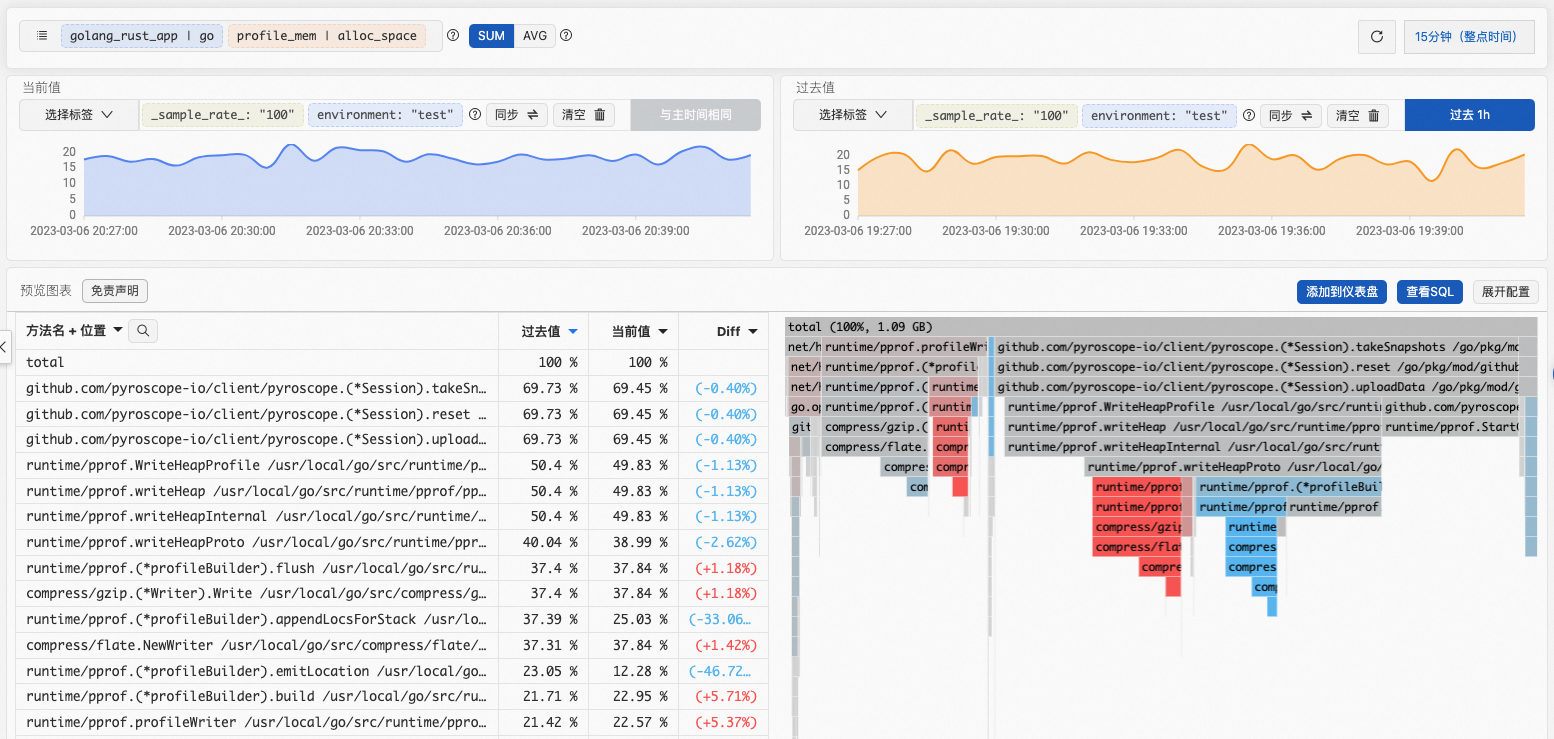Click red compress/gzip bar in the flame graph

(x=1138, y=527)
